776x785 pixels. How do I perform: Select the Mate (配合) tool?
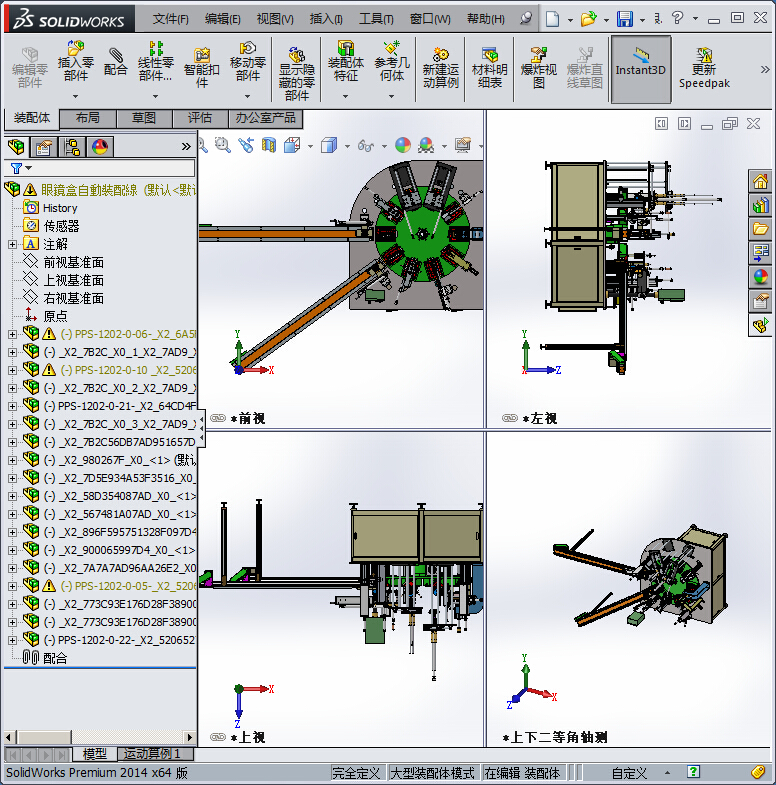(x=115, y=62)
